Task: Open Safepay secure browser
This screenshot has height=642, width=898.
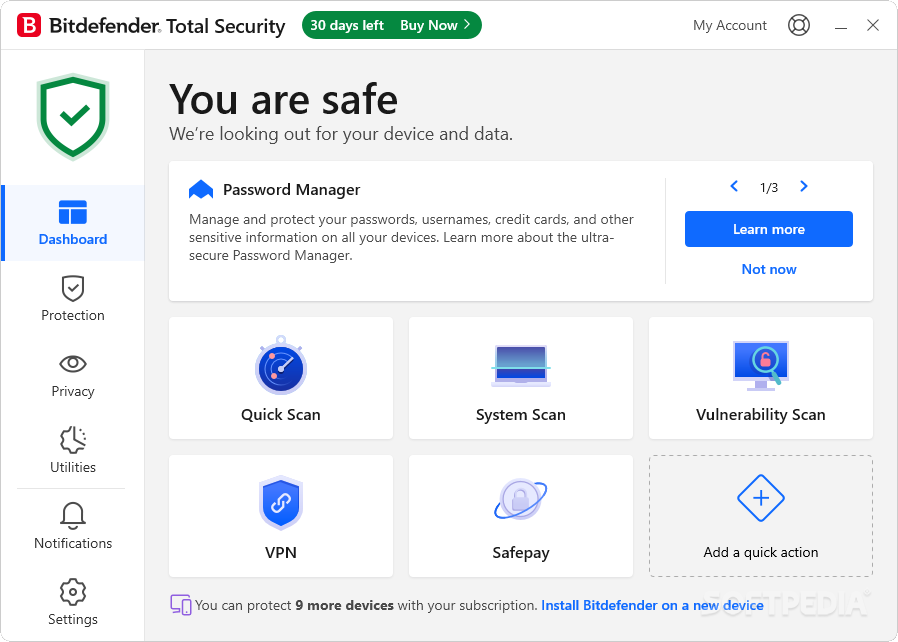Action: click(x=520, y=516)
